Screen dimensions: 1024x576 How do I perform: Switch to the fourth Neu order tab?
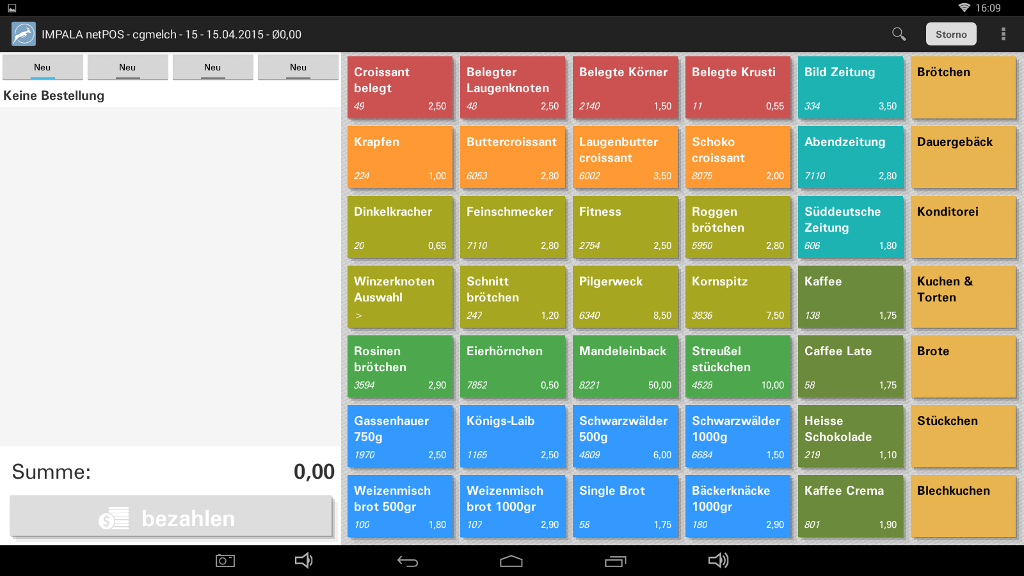pyautogui.click(x=297, y=66)
